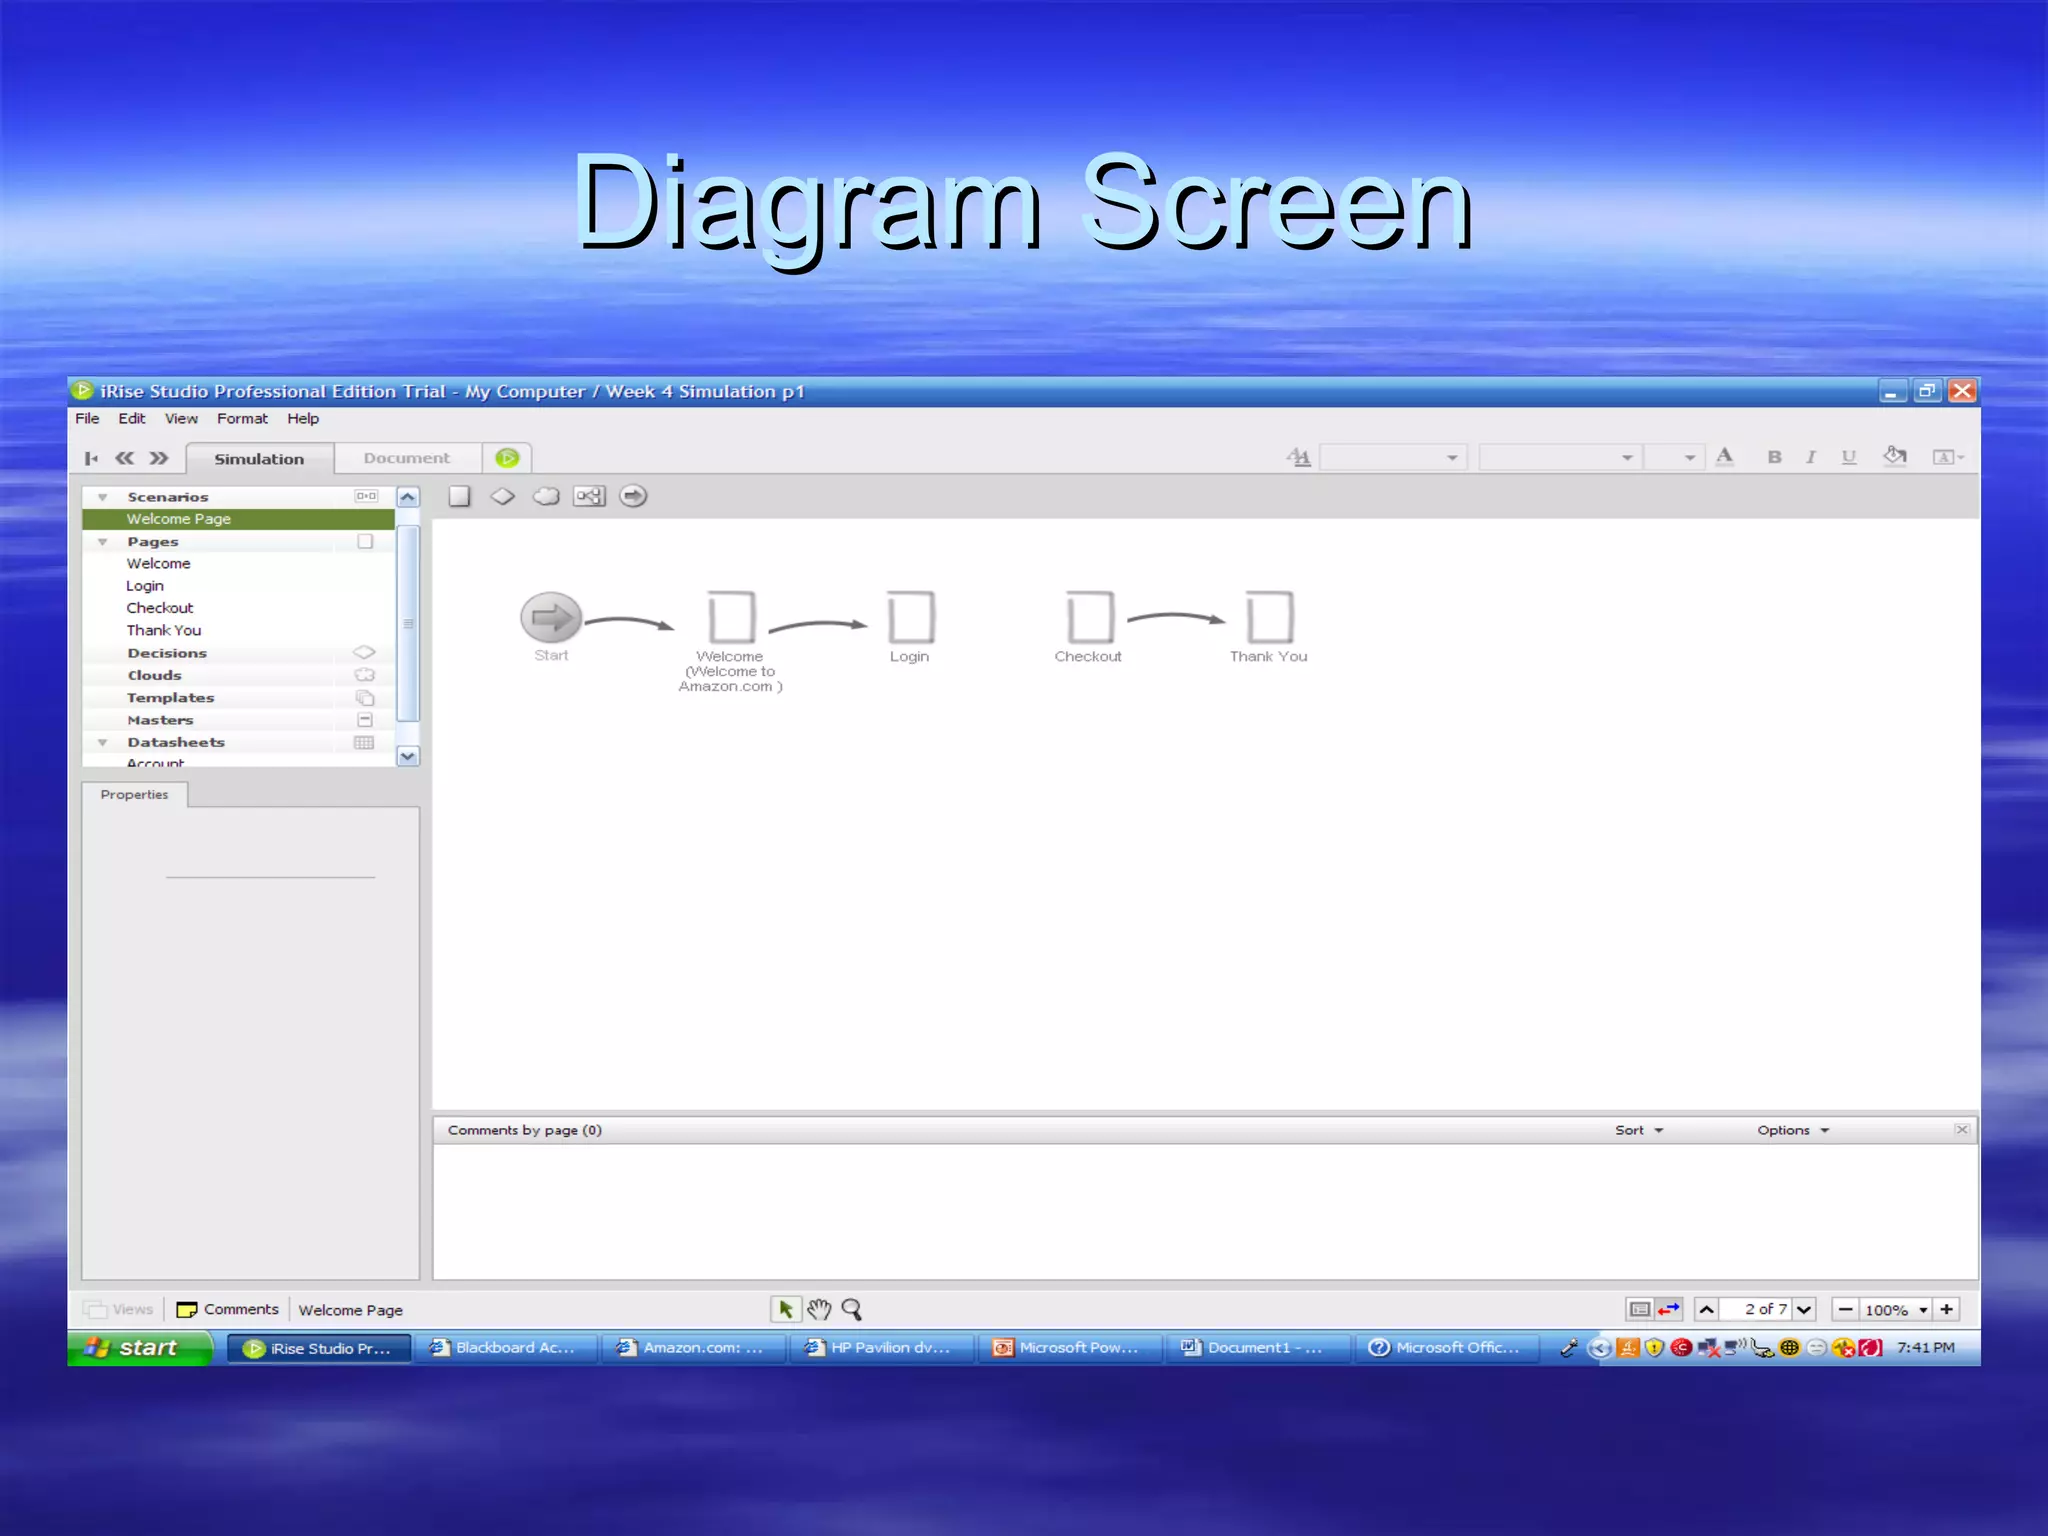Open the zoom percentage 100% dropdown
The width and height of the screenshot is (2048, 1536).
click(x=1923, y=1310)
